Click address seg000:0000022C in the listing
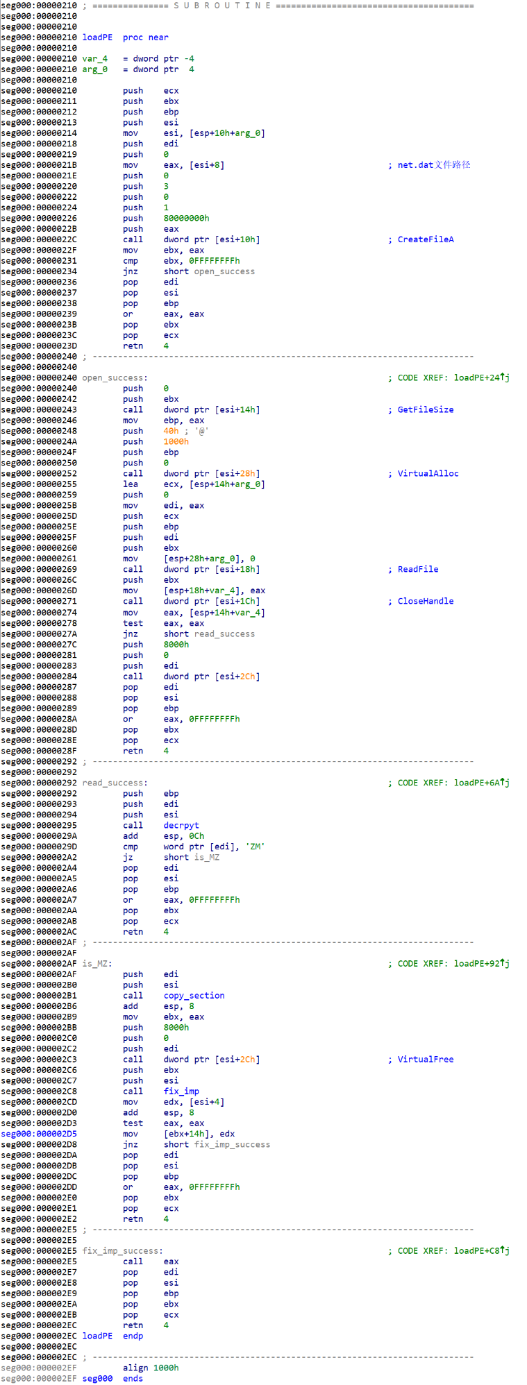Image resolution: width=527 pixels, height=1385 pixels. pyautogui.click(x=39, y=240)
